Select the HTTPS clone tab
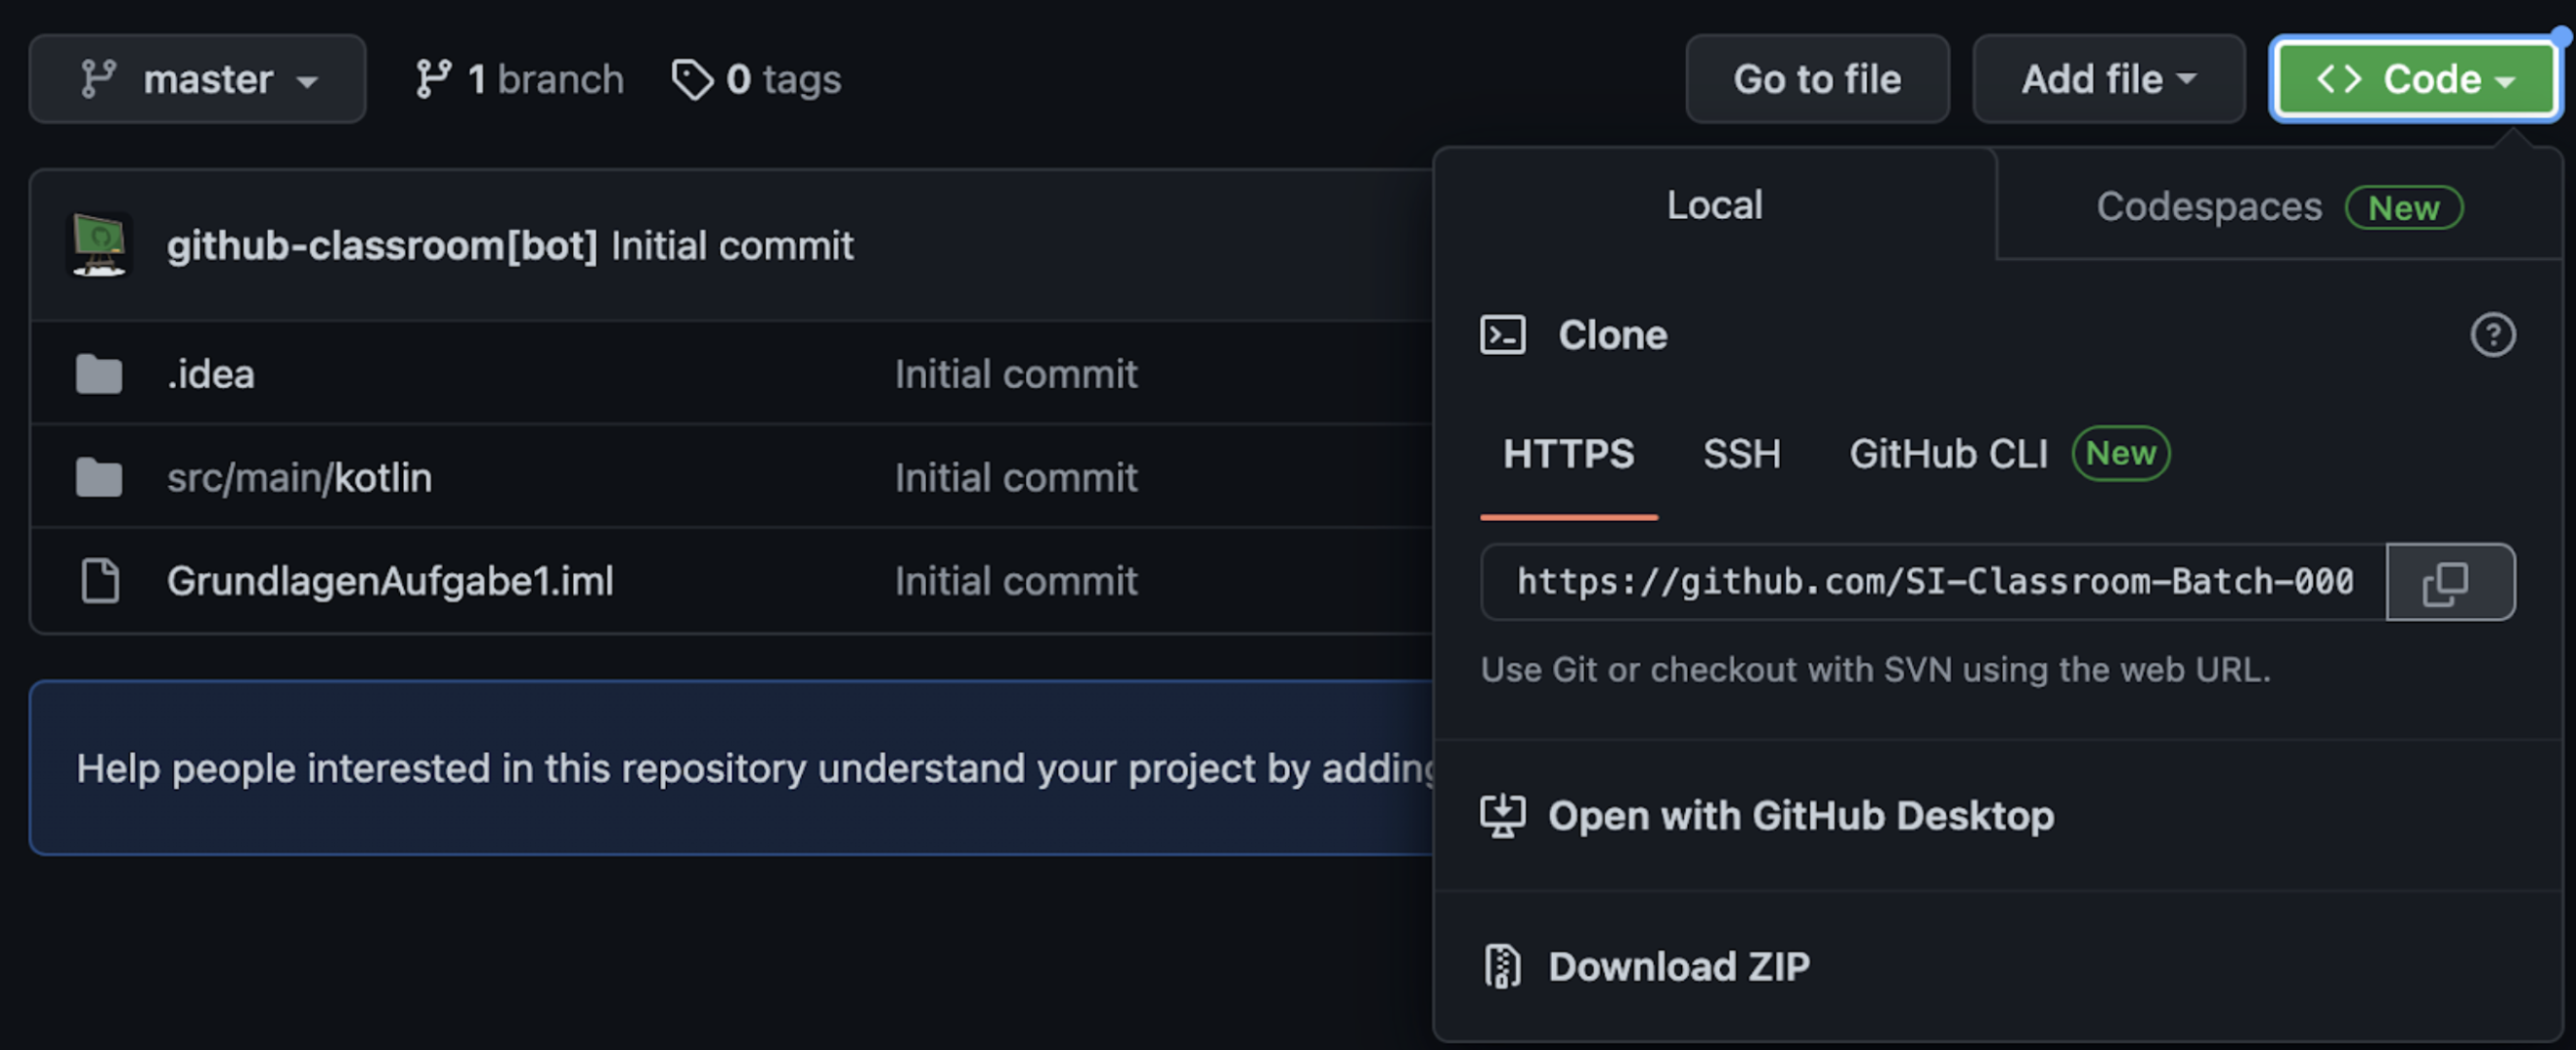The width and height of the screenshot is (2576, 1050). pyautogui.click(x=1567, y=454)
